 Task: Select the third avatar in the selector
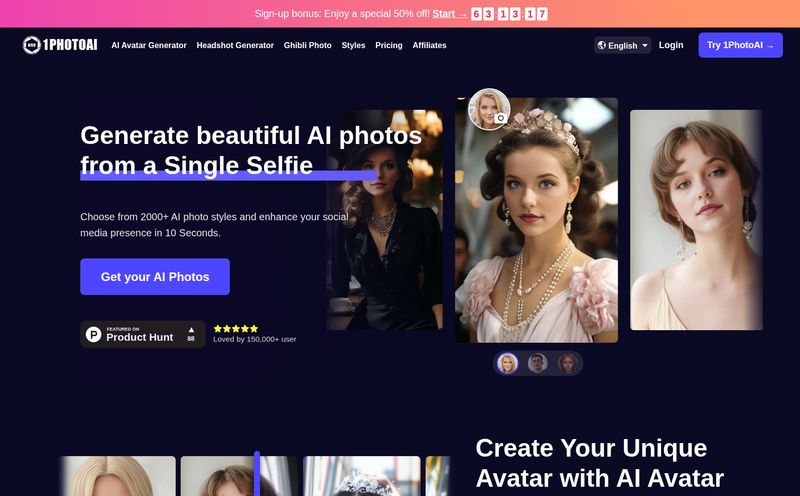pyautogui.click(x=568, y=363)
